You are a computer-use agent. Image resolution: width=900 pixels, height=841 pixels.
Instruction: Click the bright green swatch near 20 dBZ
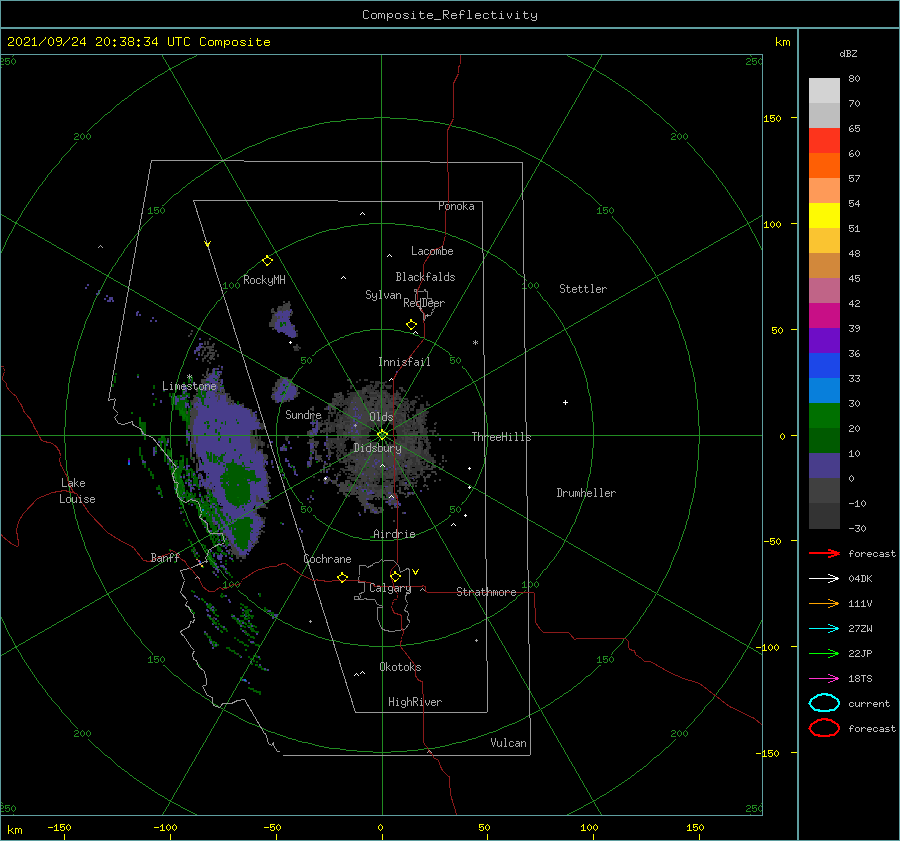tap(824, 416)
